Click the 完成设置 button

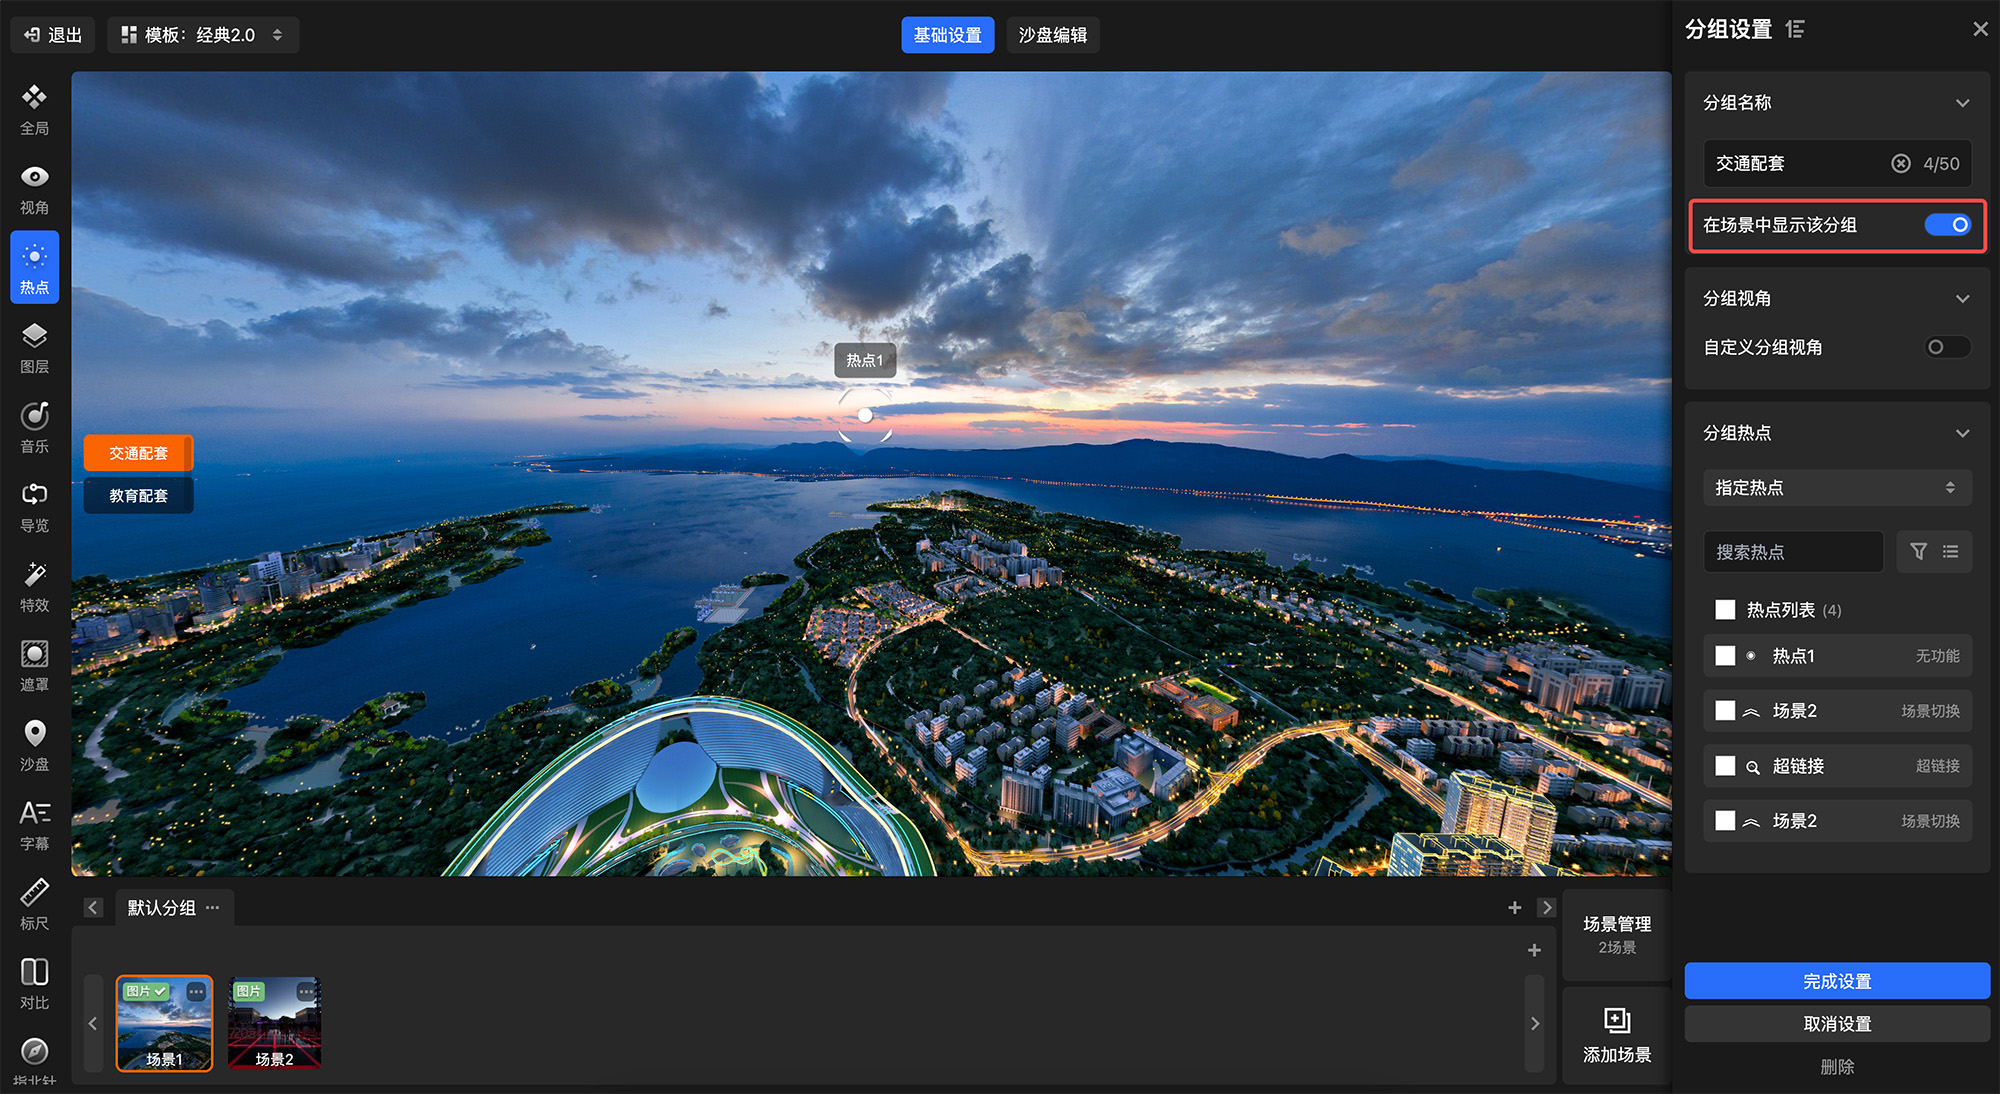tap(1836, 981)
